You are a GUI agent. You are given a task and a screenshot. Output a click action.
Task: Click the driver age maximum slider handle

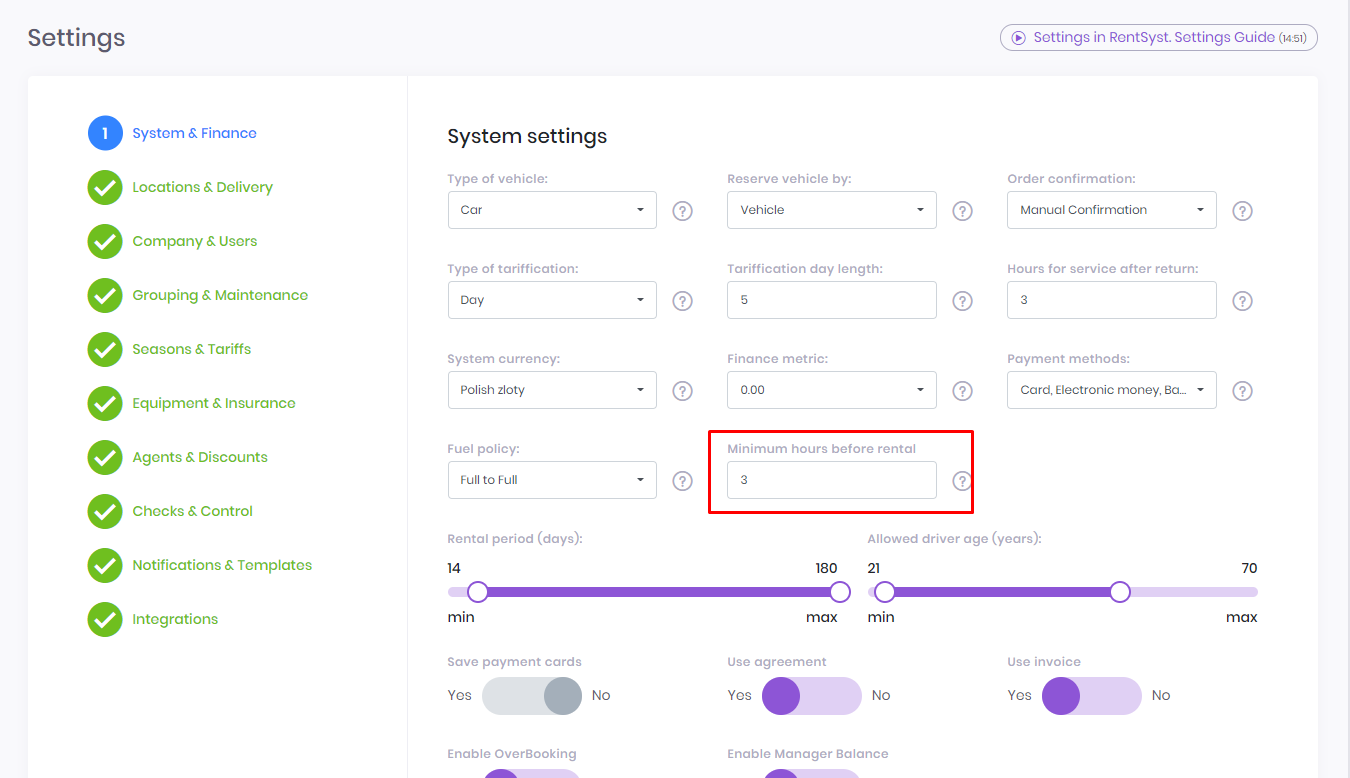click(x=1120, y=592)
